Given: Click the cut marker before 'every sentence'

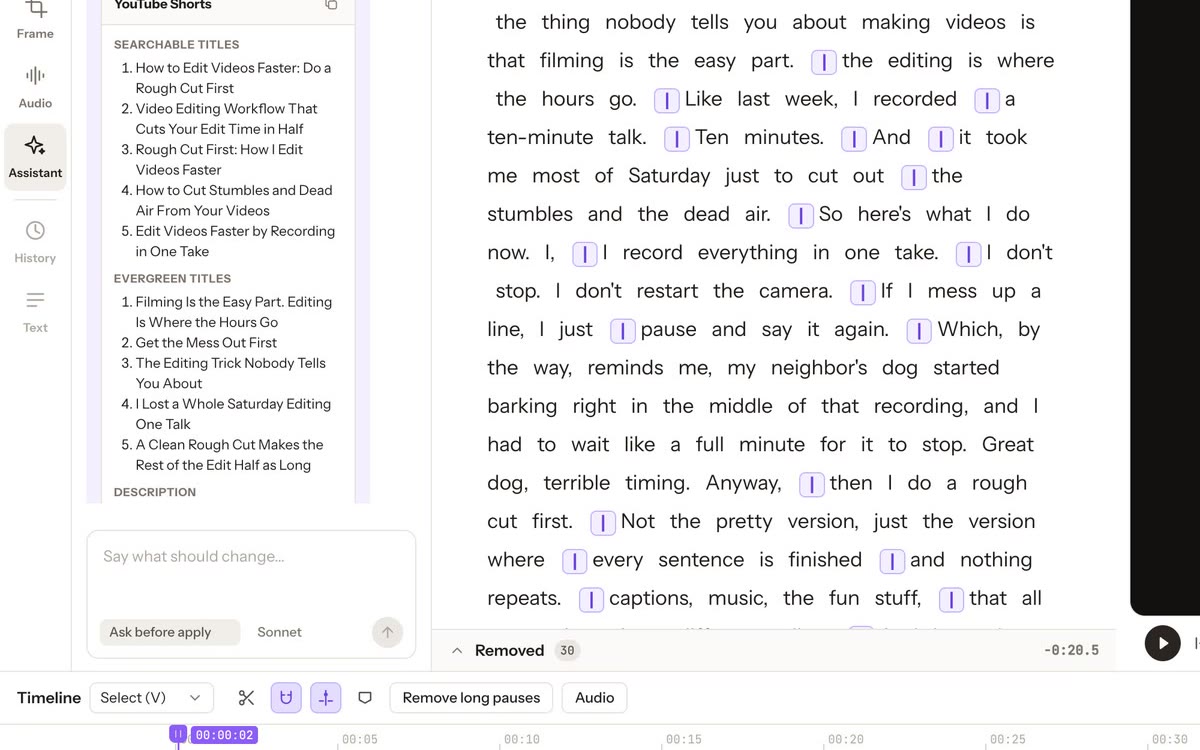Looking at the screenshot, I should click(x=575, y=561).
